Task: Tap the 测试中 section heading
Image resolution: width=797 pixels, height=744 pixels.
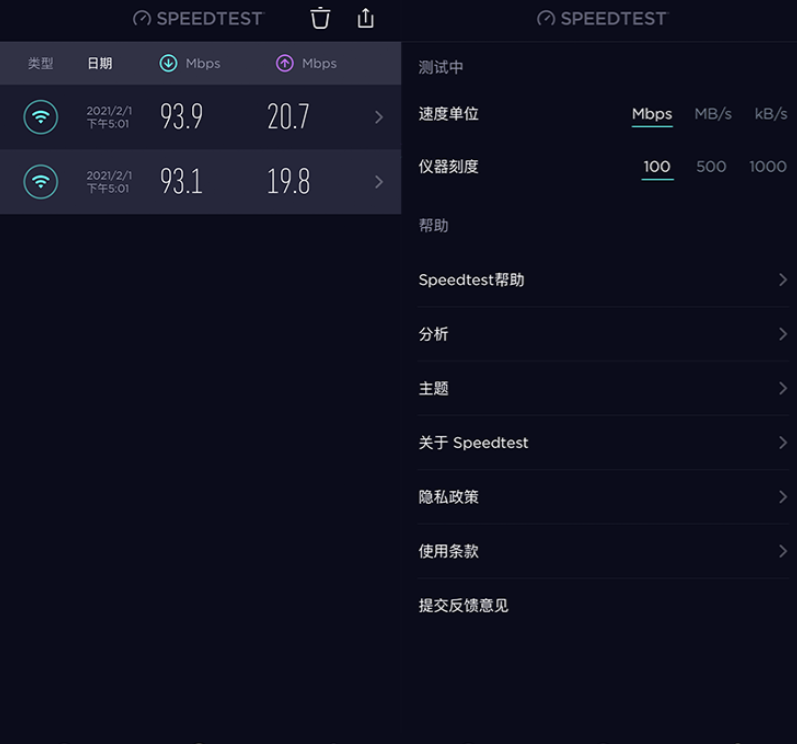Action: click(x=441, y=67)
